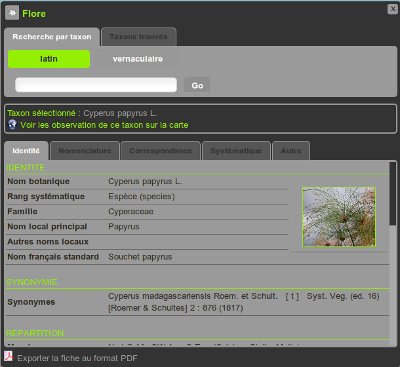This screenshot has width=400, height=367.
Task: Click Exporter la fiche au format PDF
Action: click(x=77, y=358)
